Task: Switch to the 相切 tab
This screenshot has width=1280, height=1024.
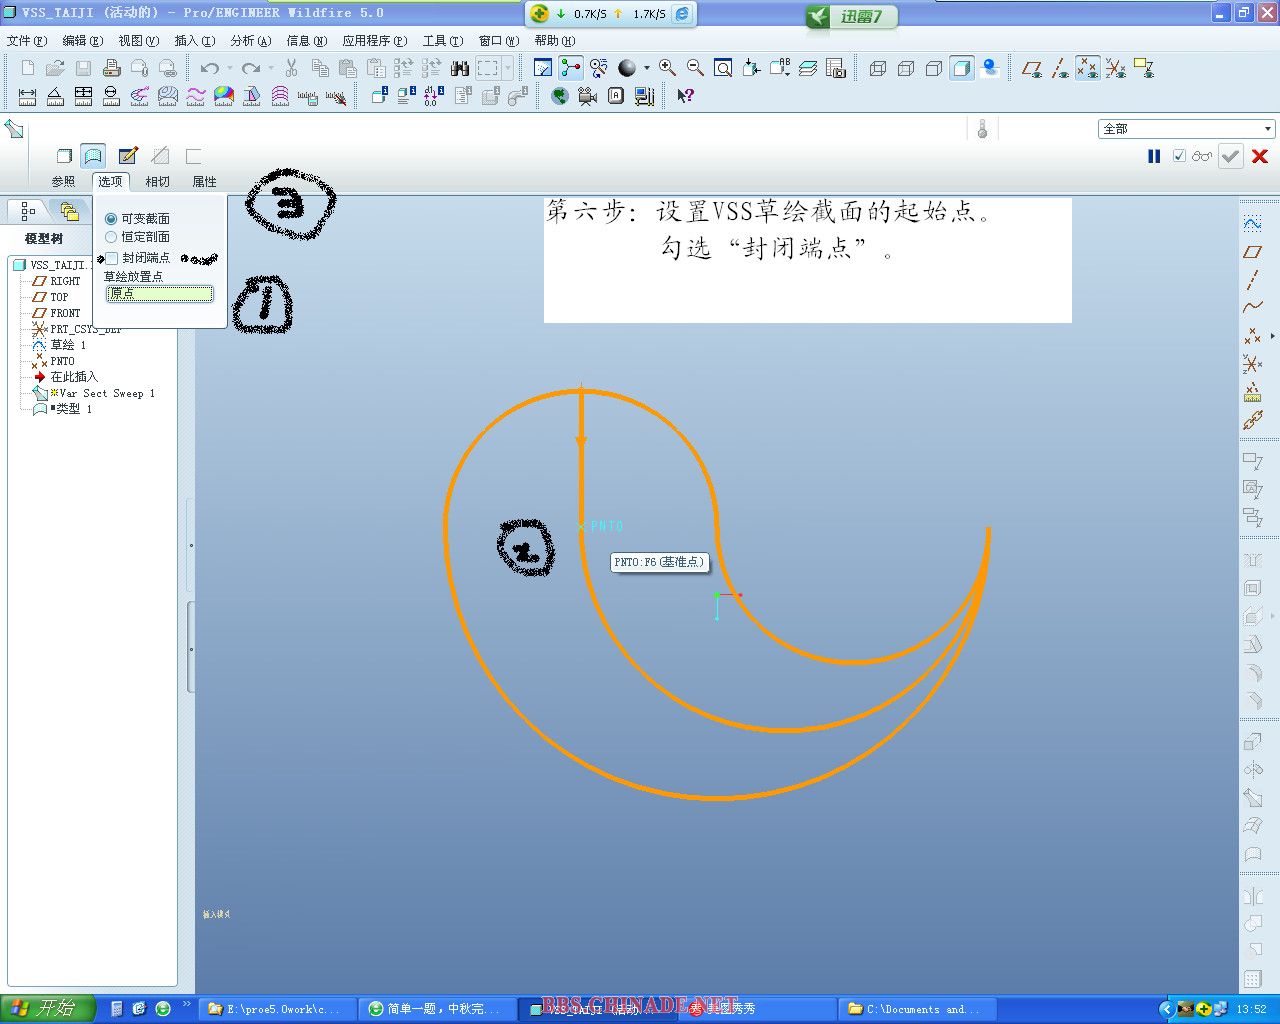Action: point(157,181)
